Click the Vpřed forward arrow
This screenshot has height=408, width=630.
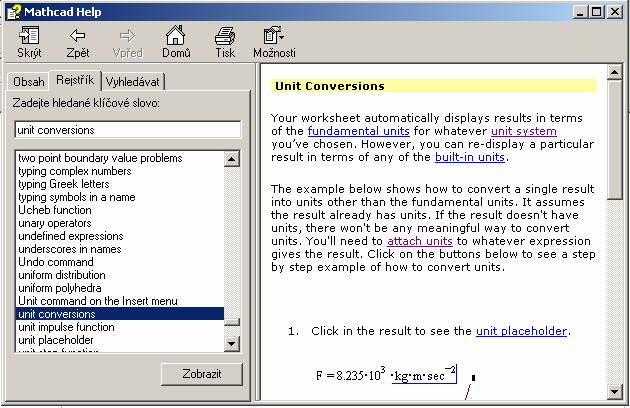(x=127, y=42)
